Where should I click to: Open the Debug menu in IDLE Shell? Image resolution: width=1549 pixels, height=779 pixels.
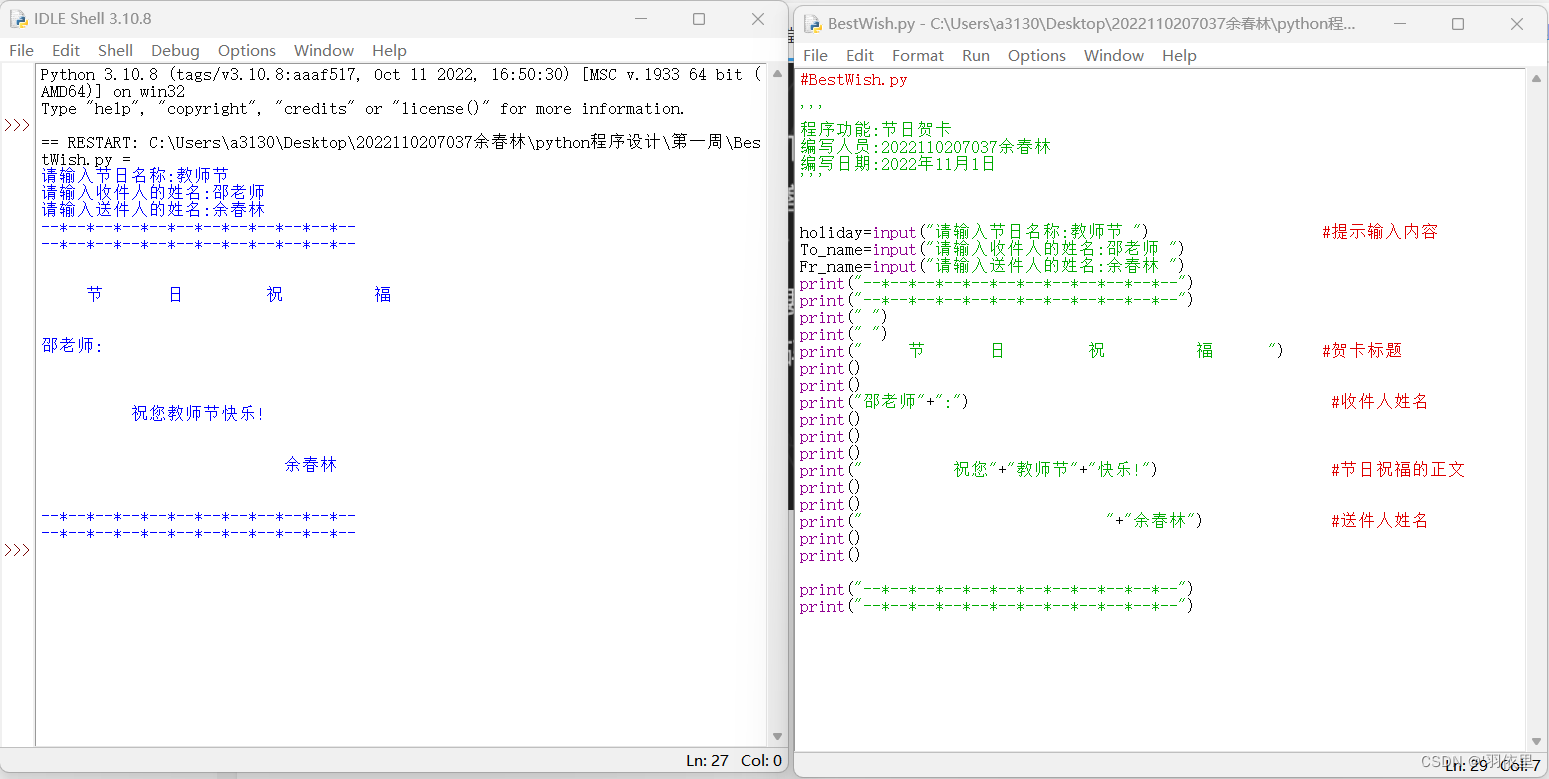tap(175, 50)
